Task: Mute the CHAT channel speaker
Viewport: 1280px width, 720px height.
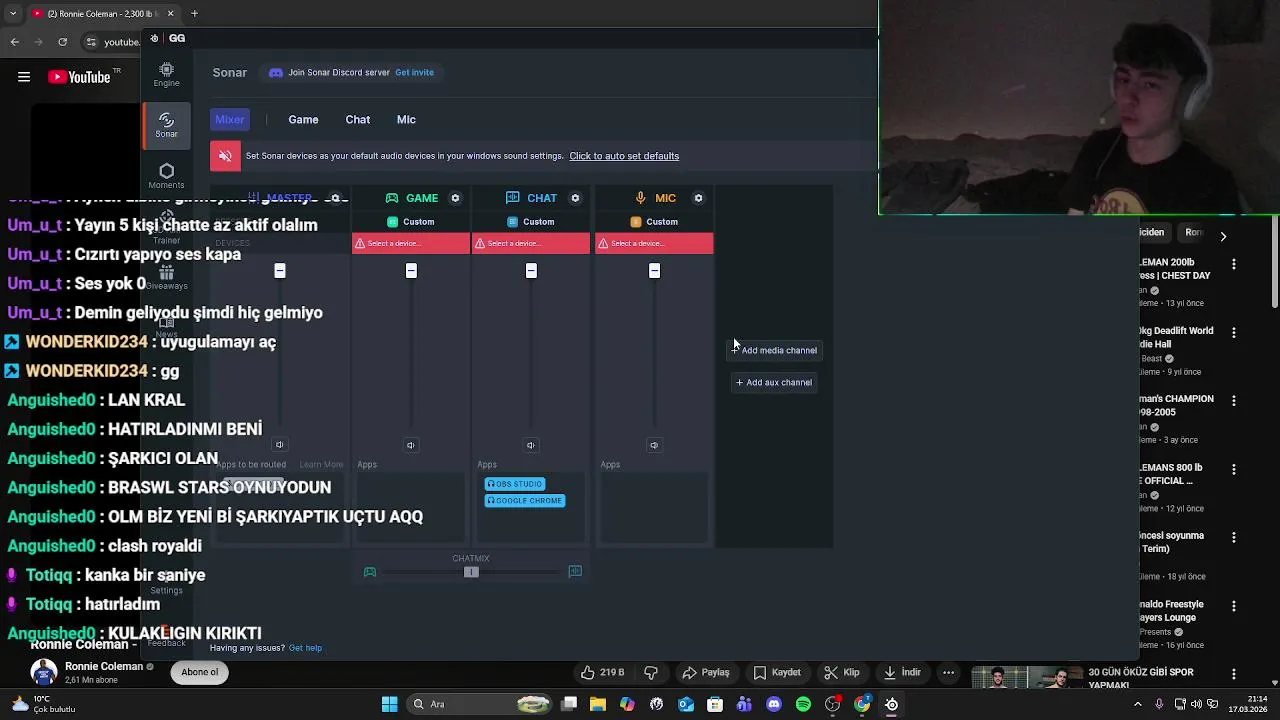Action: point(531,445)
